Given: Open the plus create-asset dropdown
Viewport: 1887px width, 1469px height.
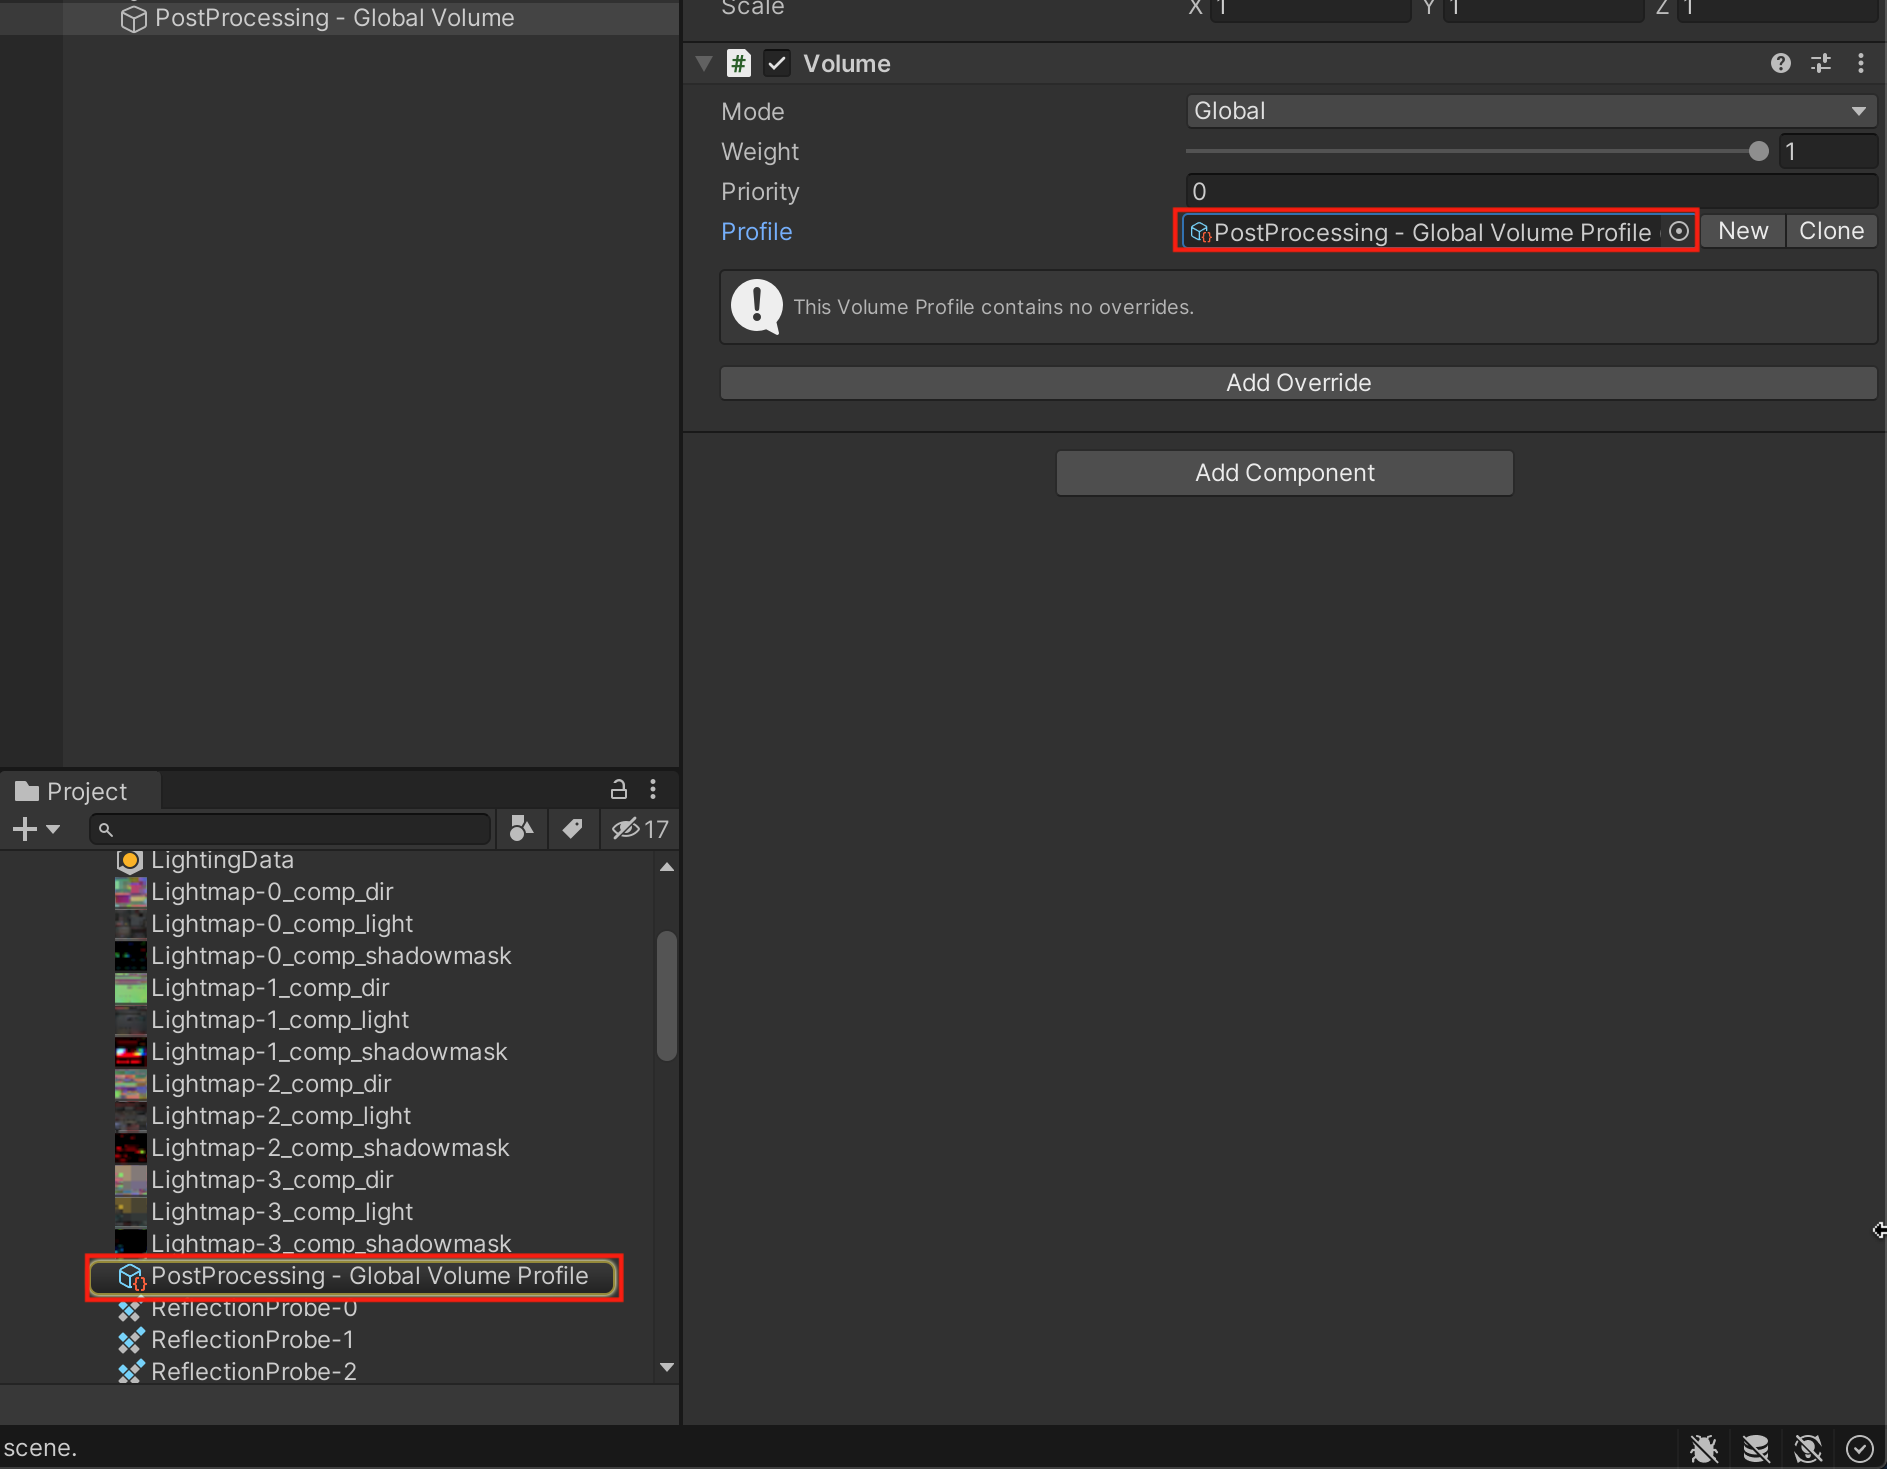Looking at the screenshot, I should (x=36, y=829).
